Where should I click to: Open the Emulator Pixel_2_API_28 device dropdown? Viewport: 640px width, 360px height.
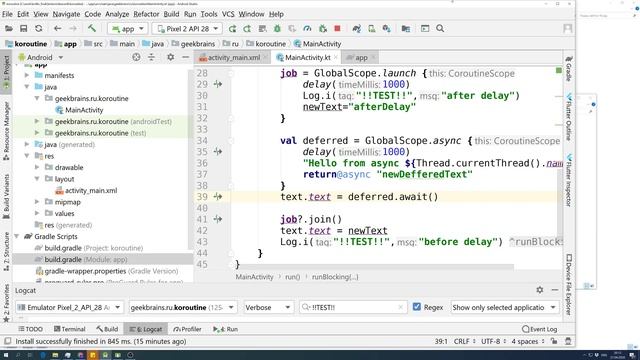(x=69, y=307)
